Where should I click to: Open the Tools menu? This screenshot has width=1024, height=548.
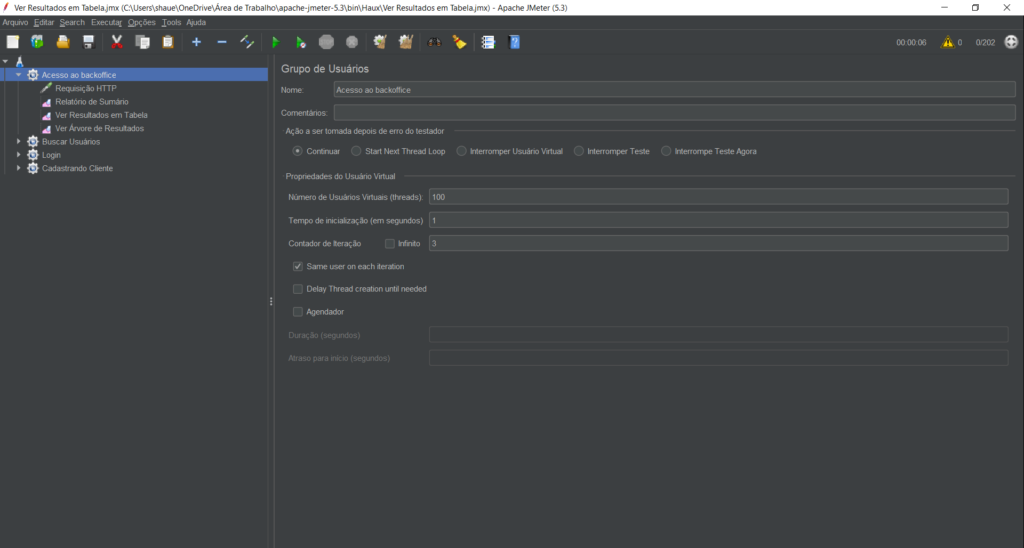[x=171, y=22]
